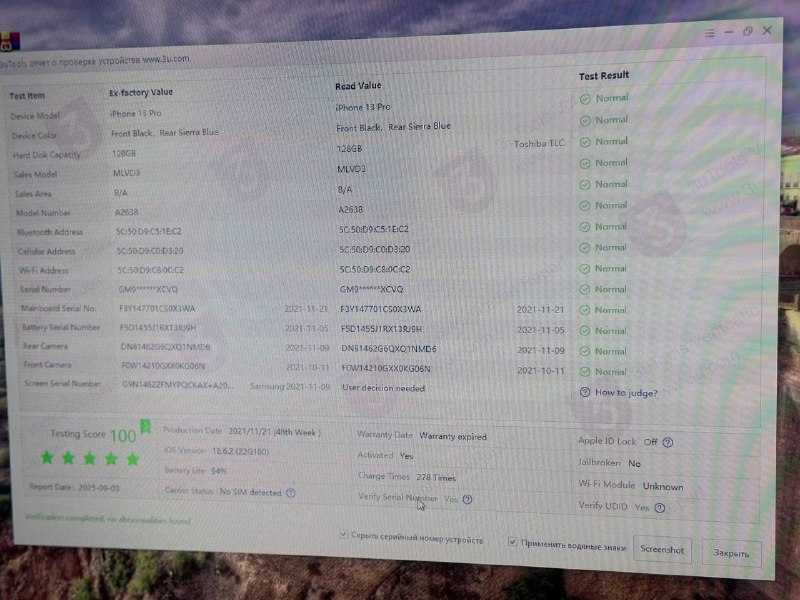Click the help icon next to Verify UDID
This screenshot has height=600, width=800.
660,508
